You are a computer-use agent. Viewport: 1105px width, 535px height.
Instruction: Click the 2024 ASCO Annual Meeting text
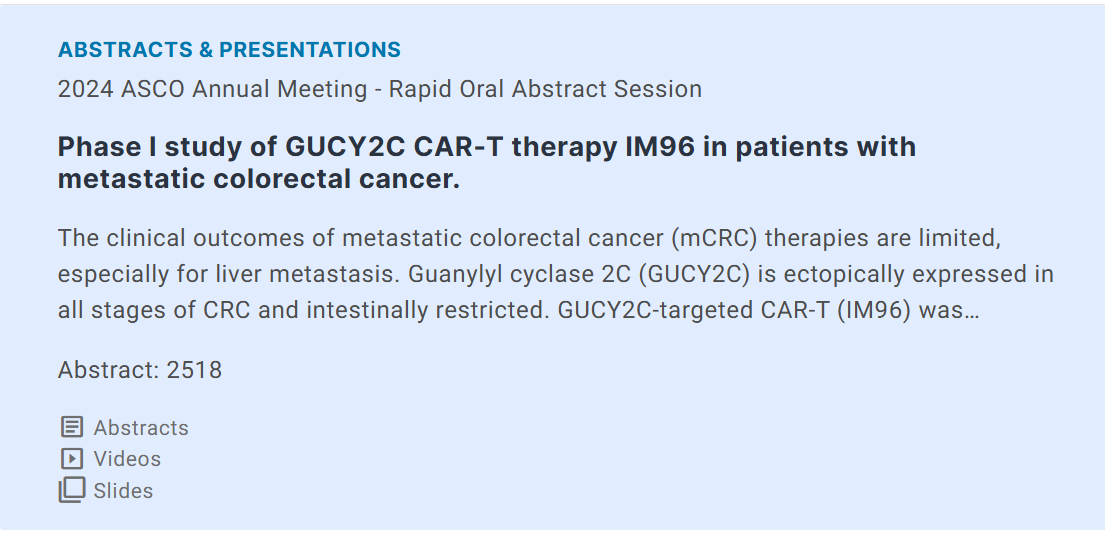[213, 90]
